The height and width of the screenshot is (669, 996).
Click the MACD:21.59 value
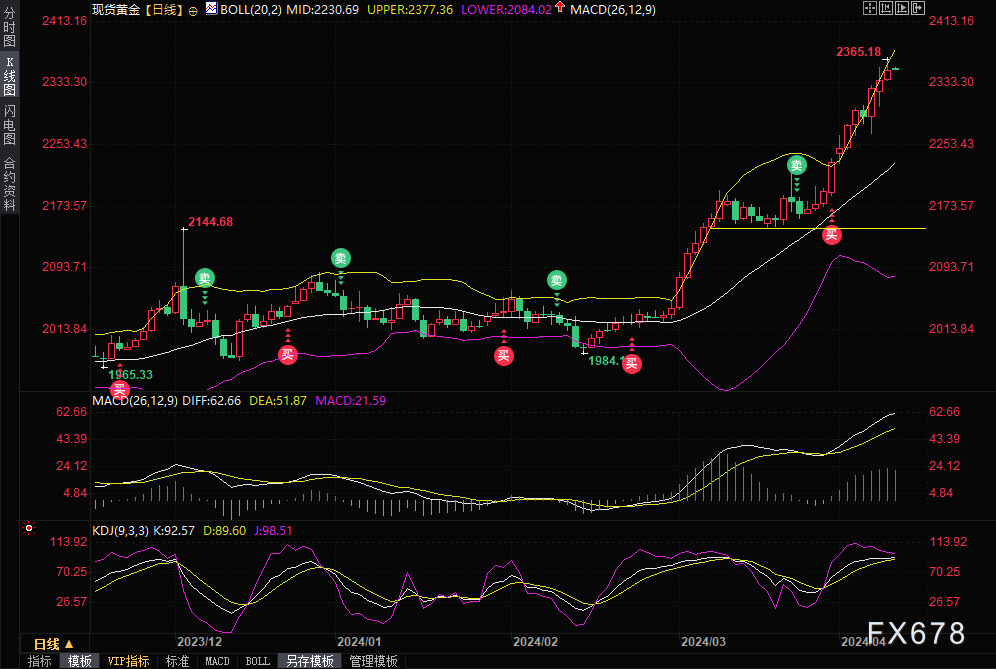pos(351,401)
